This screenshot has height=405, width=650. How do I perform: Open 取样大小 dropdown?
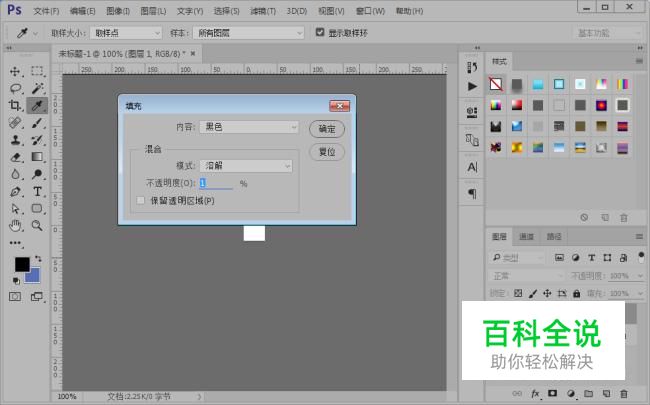click(x=126, y=33)
